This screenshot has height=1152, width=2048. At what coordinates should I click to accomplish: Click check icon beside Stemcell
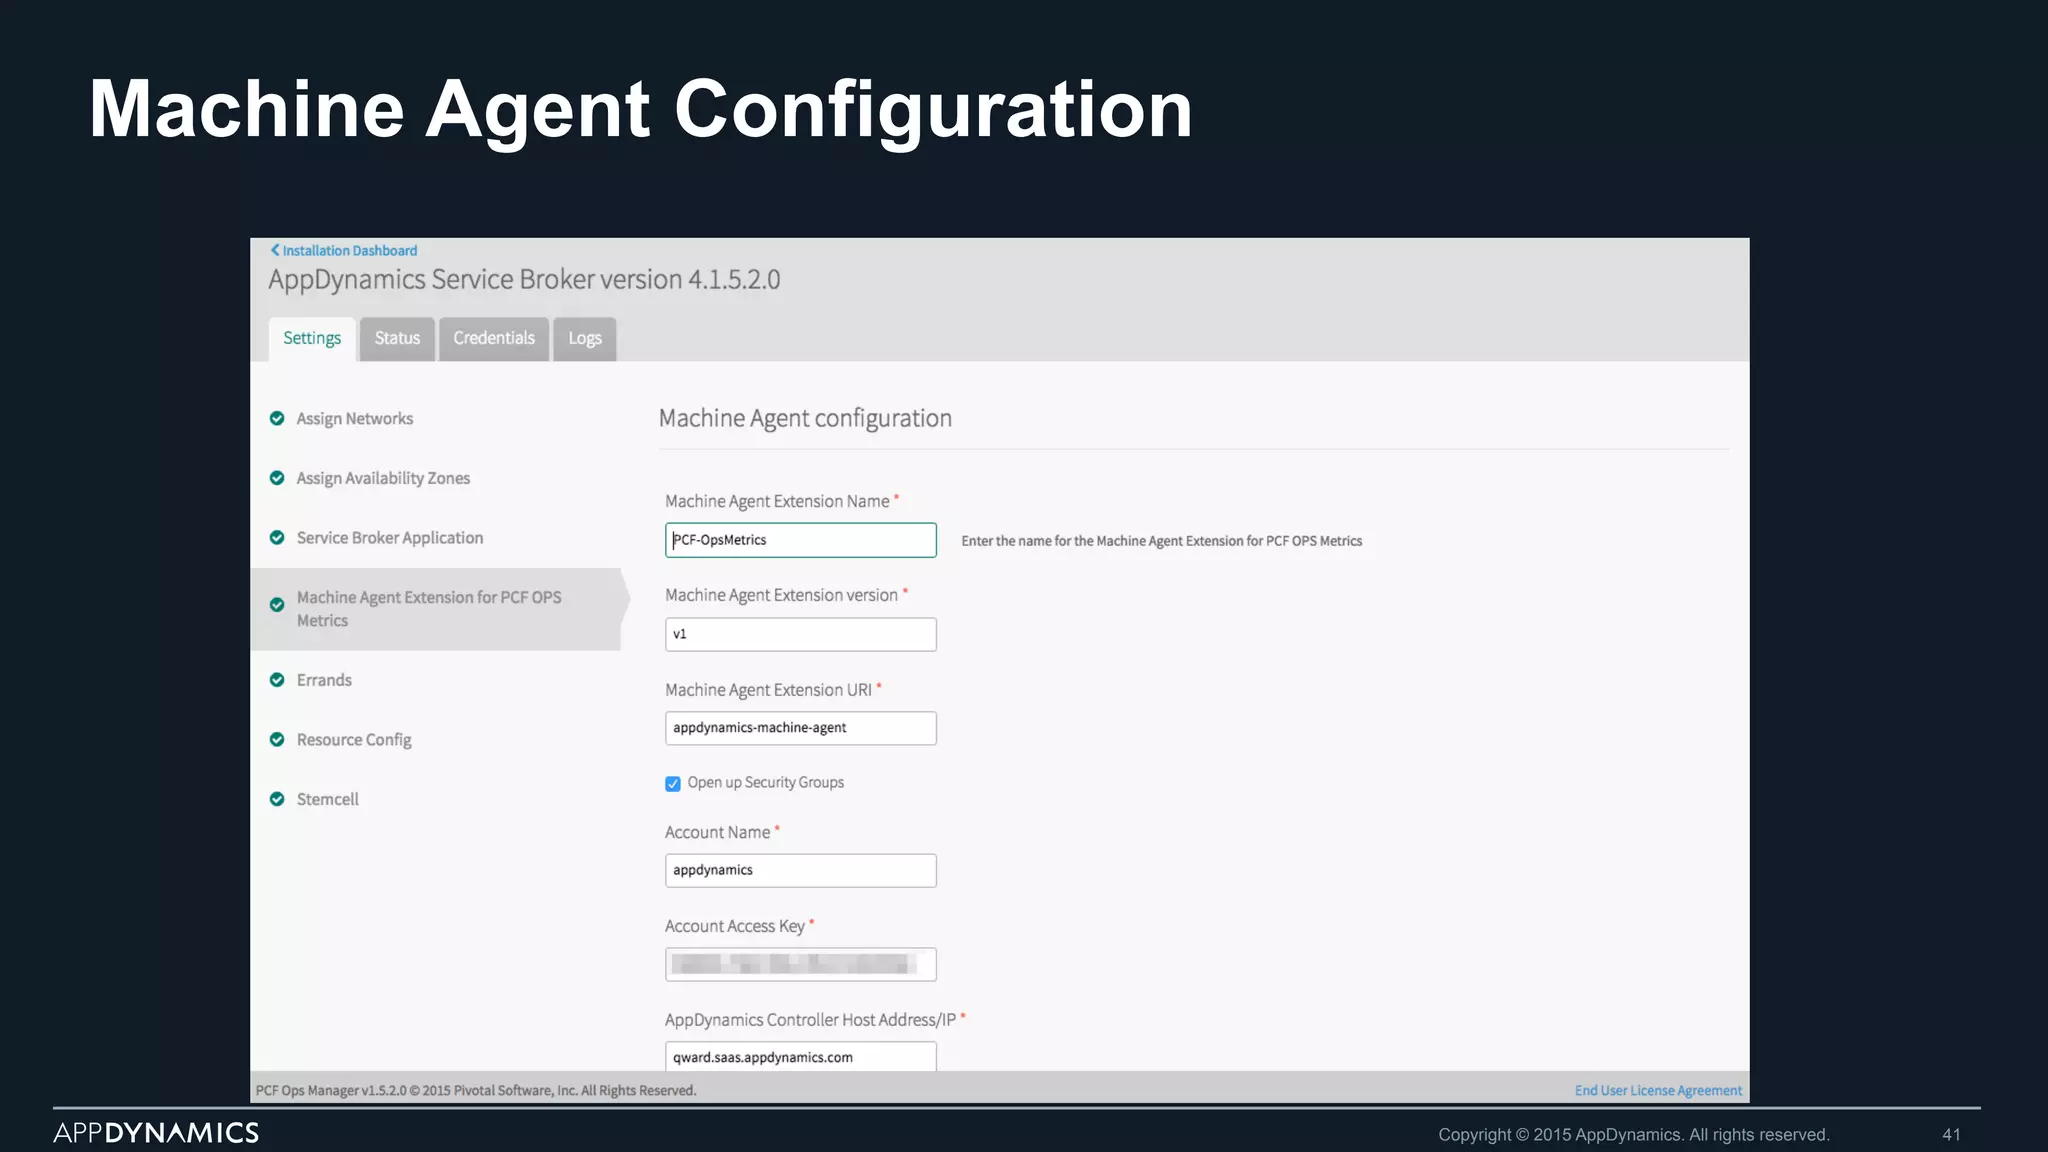coord(277,799)
